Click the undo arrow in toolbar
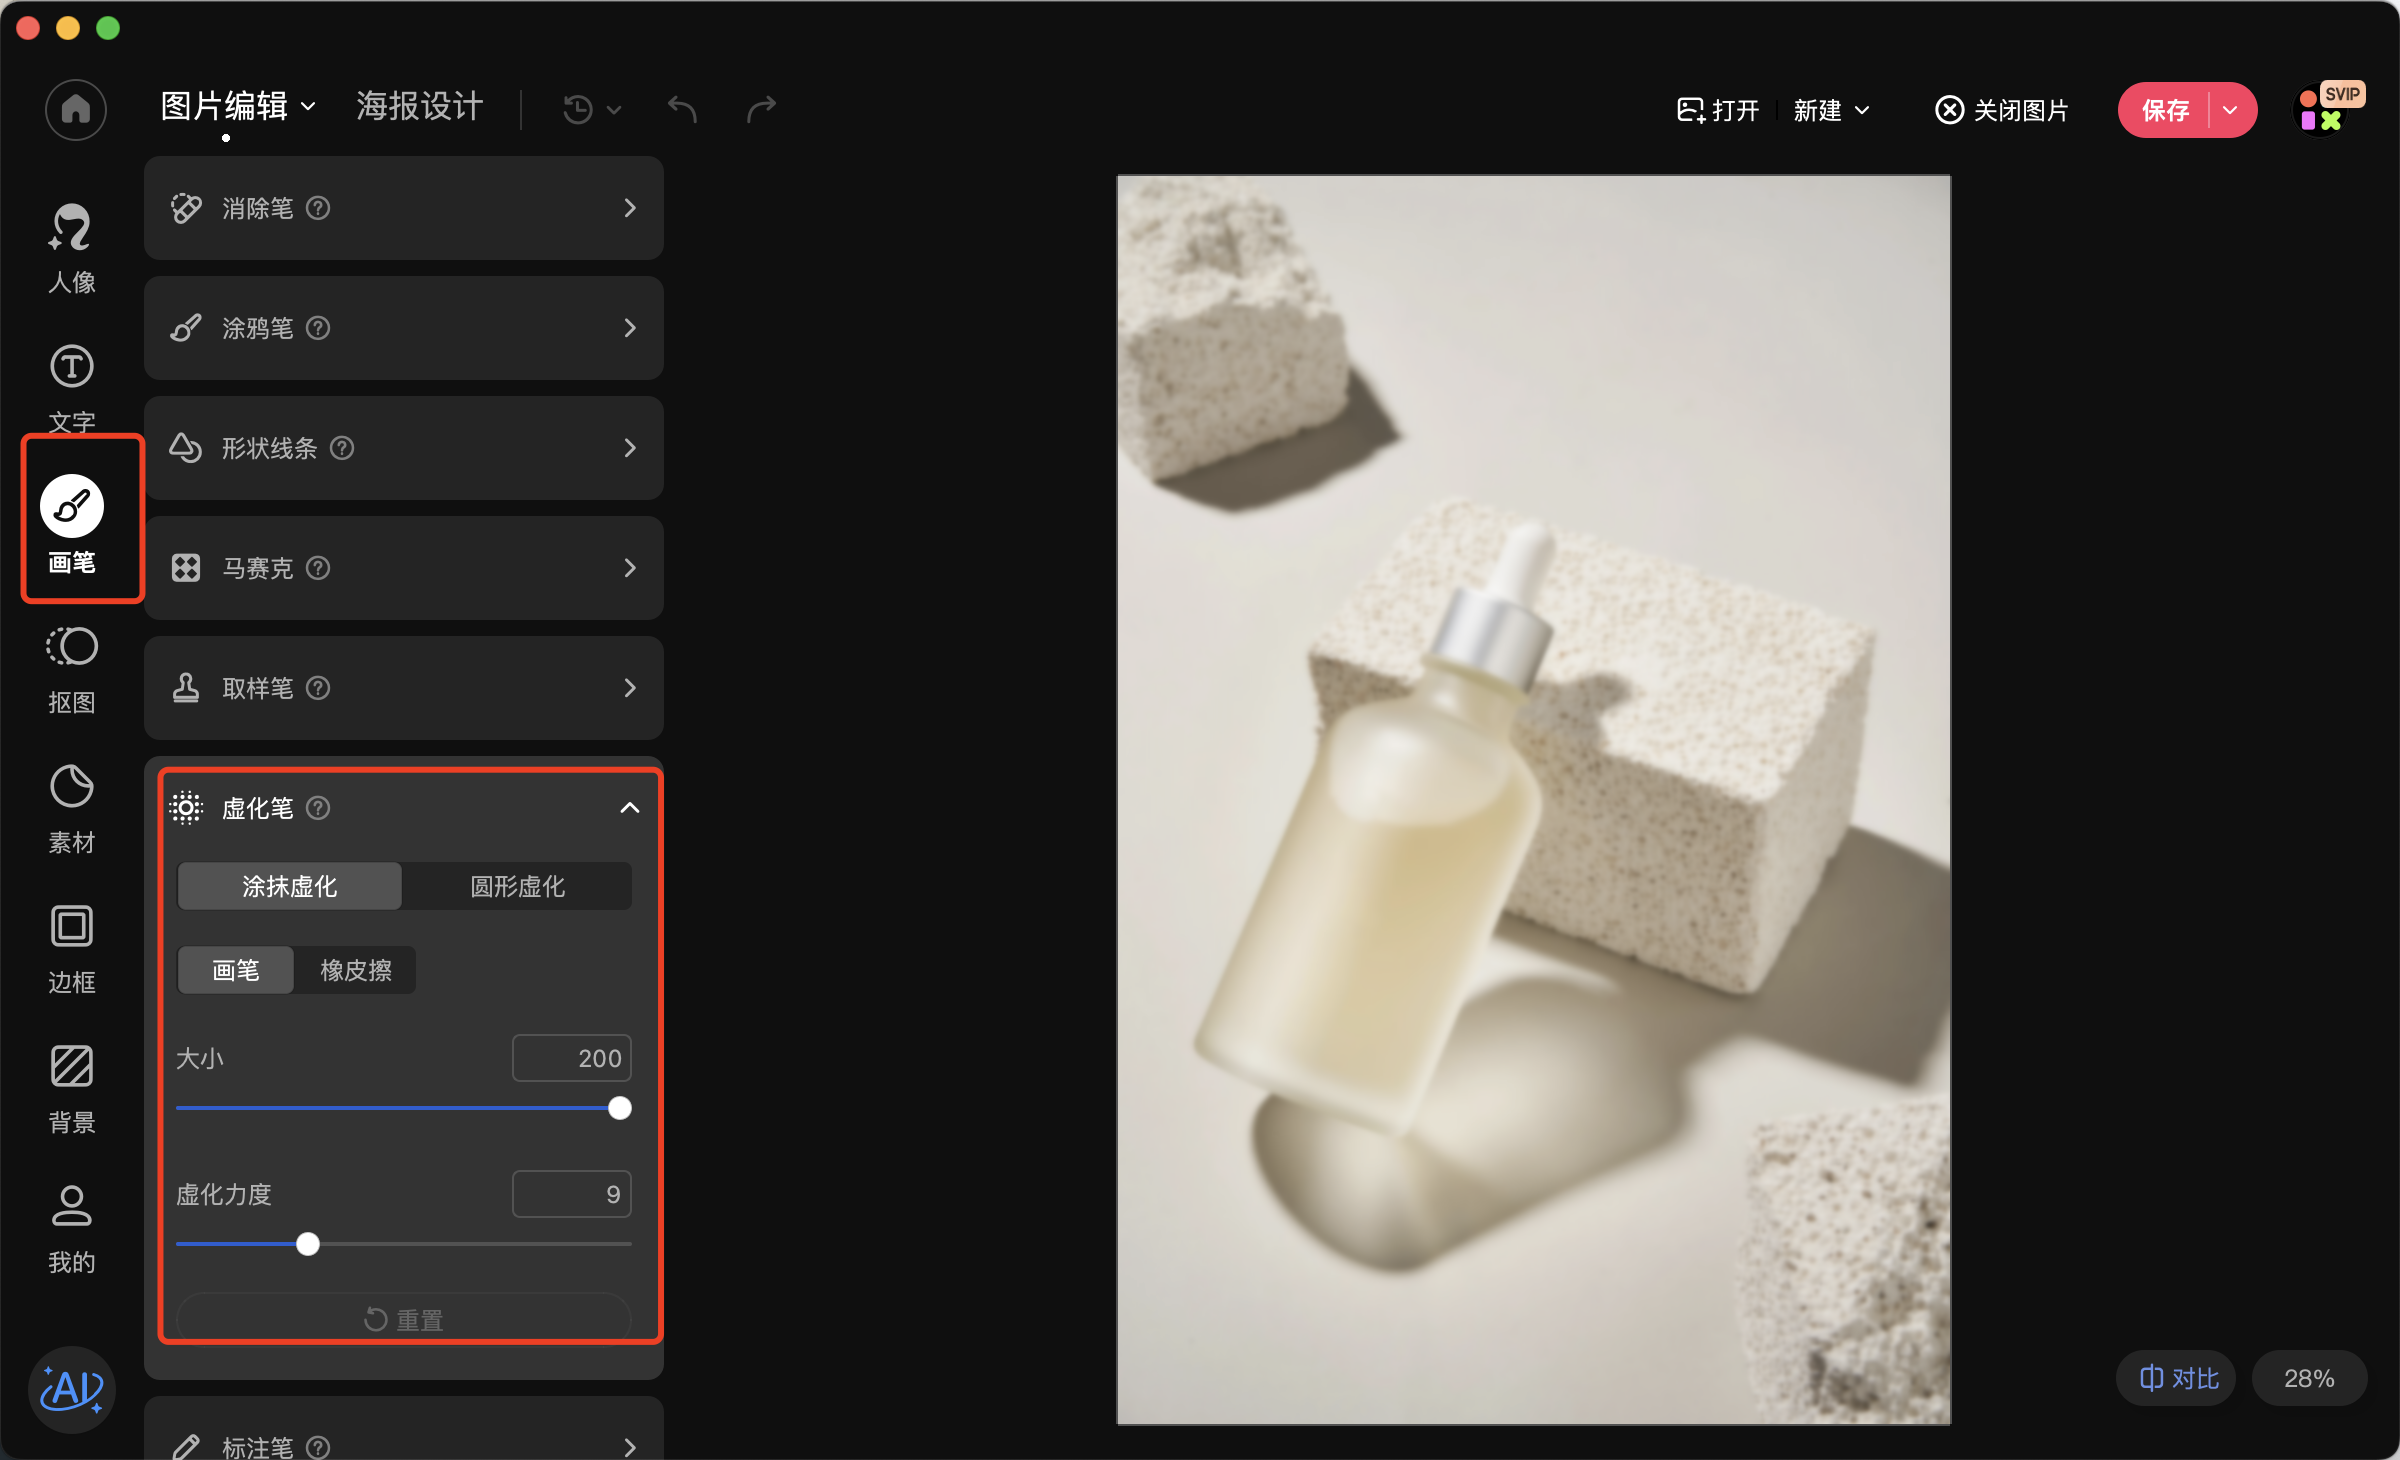The image size is (2400, 1460). pos(682,108)
